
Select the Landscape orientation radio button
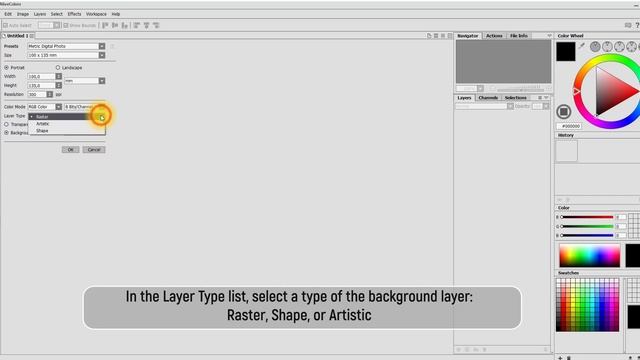[58, 67]
